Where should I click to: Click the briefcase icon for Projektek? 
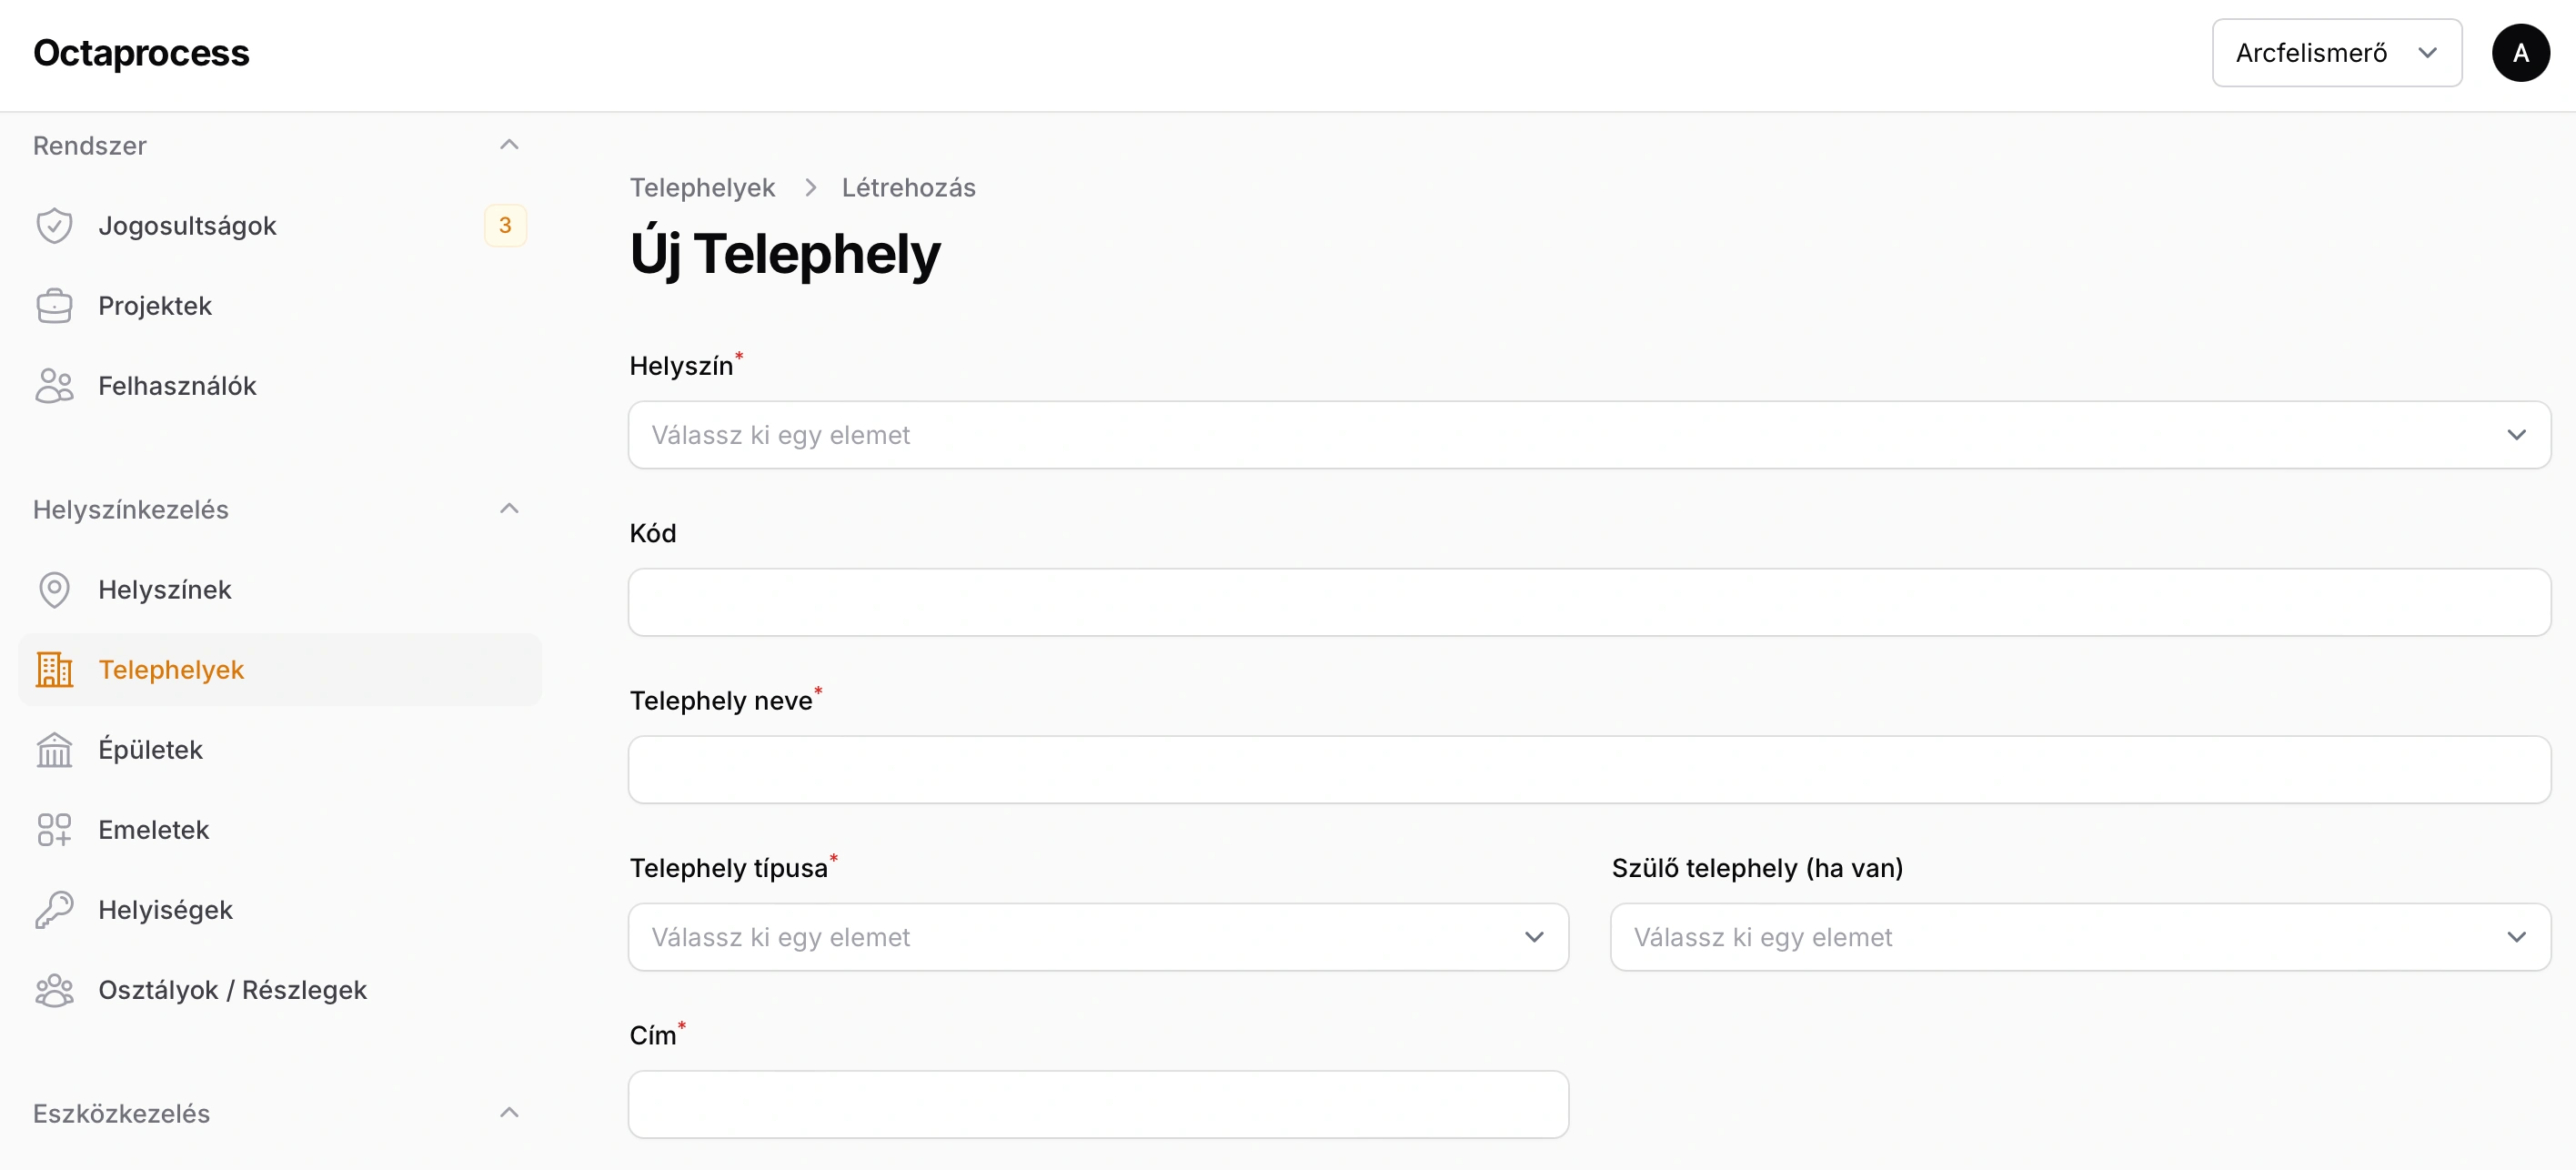coord(54,306)
